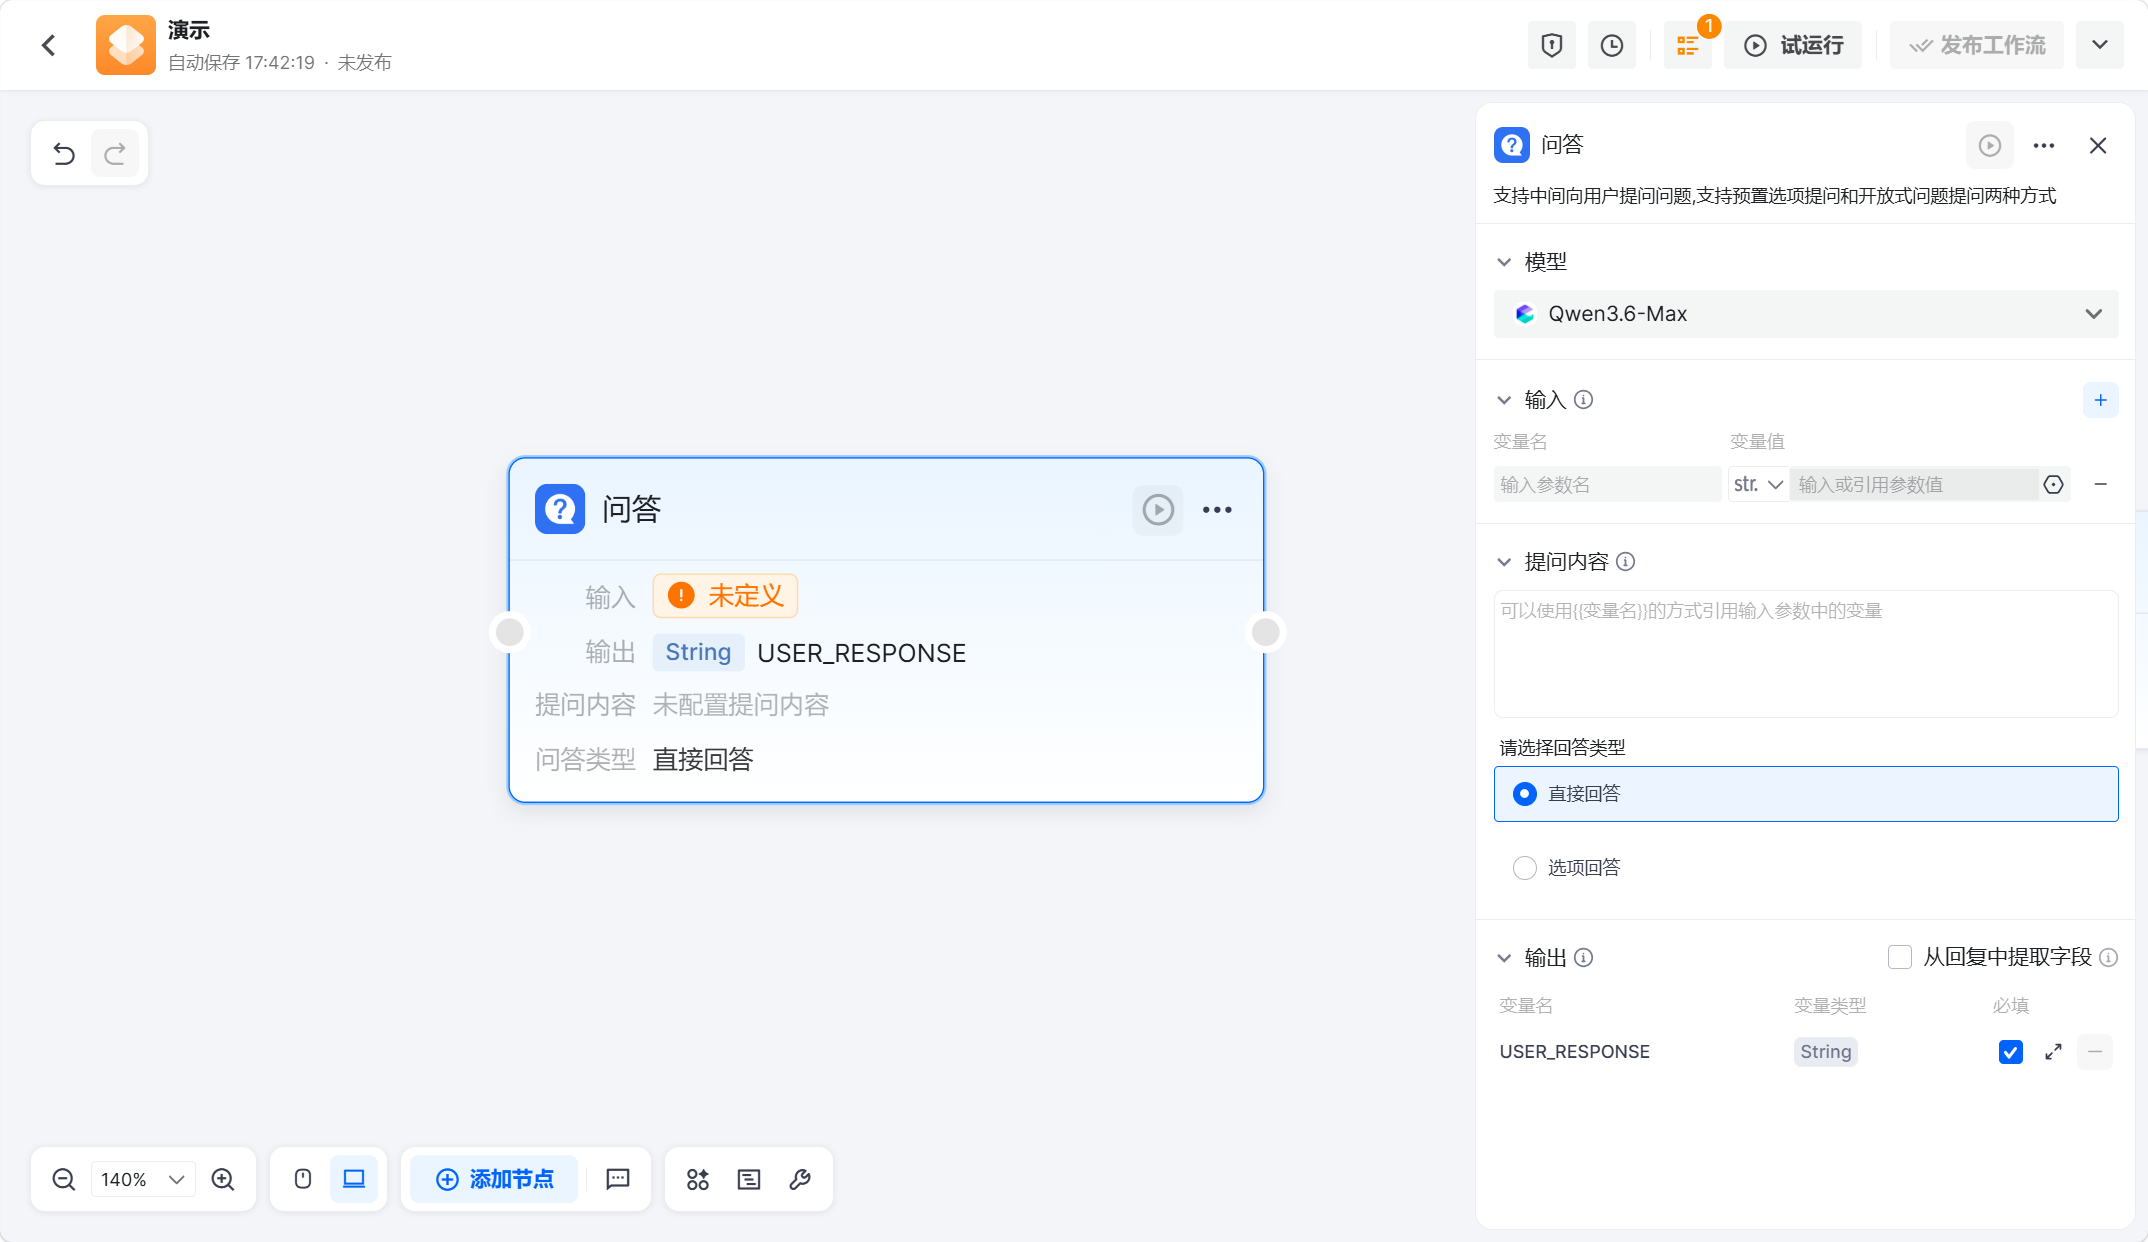Open more options in 问答 side panel

2044,146
